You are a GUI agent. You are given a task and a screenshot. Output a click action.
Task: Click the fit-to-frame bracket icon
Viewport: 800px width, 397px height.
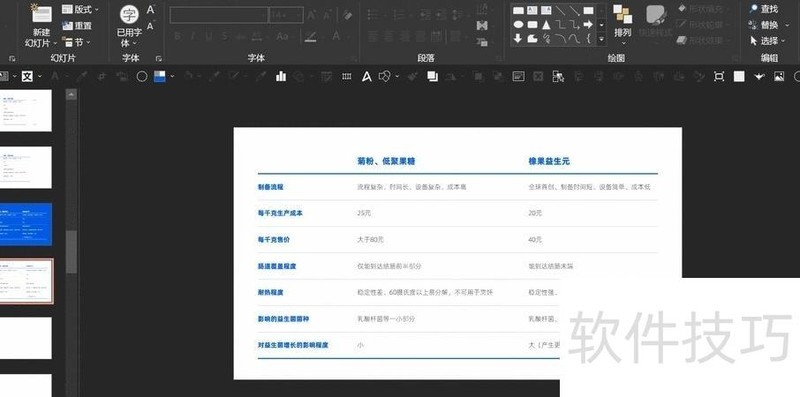(719, 77)
